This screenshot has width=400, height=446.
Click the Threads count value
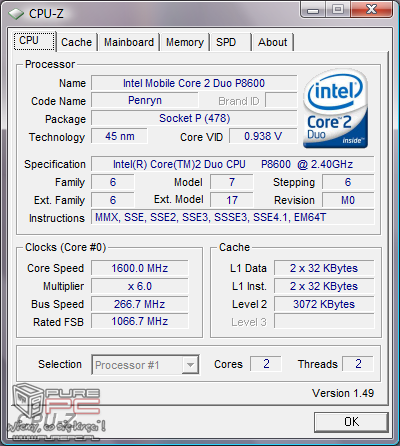(358, 364)
